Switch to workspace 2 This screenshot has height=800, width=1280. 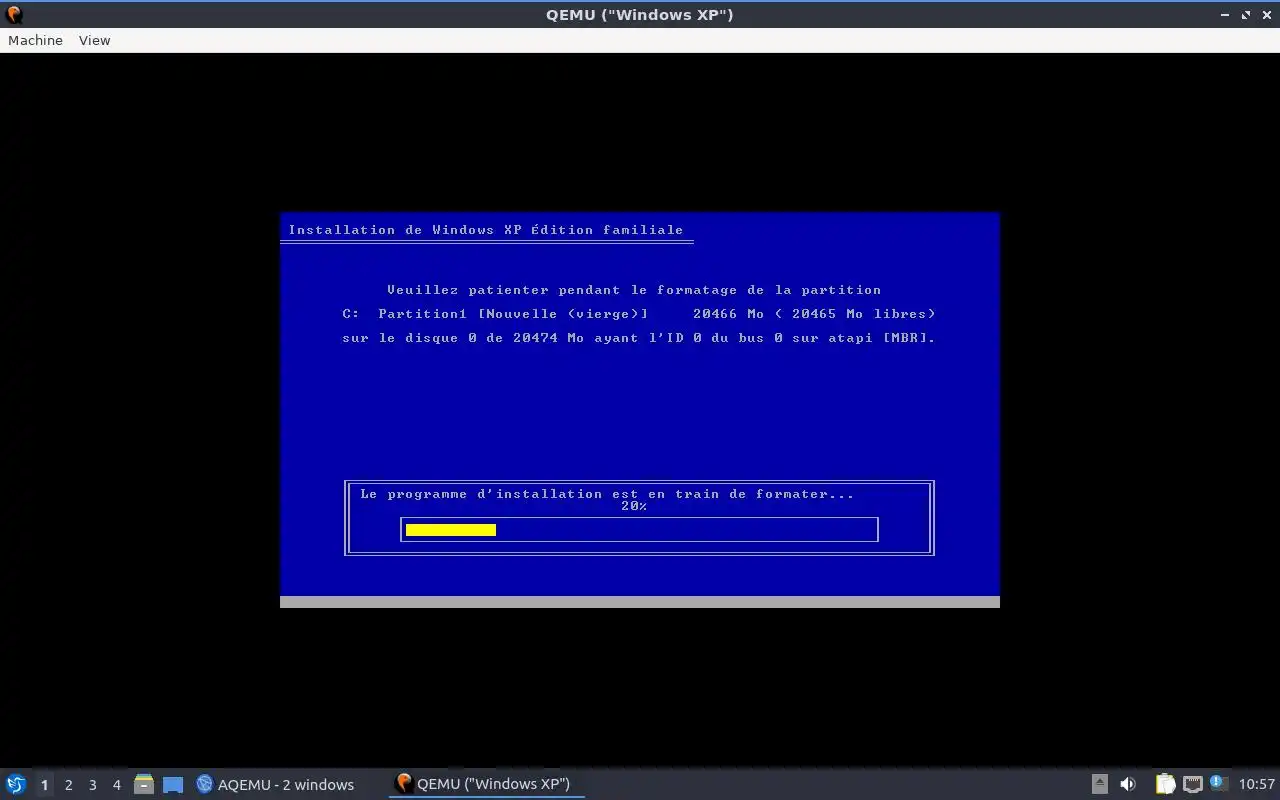click(x=68, y=784)
